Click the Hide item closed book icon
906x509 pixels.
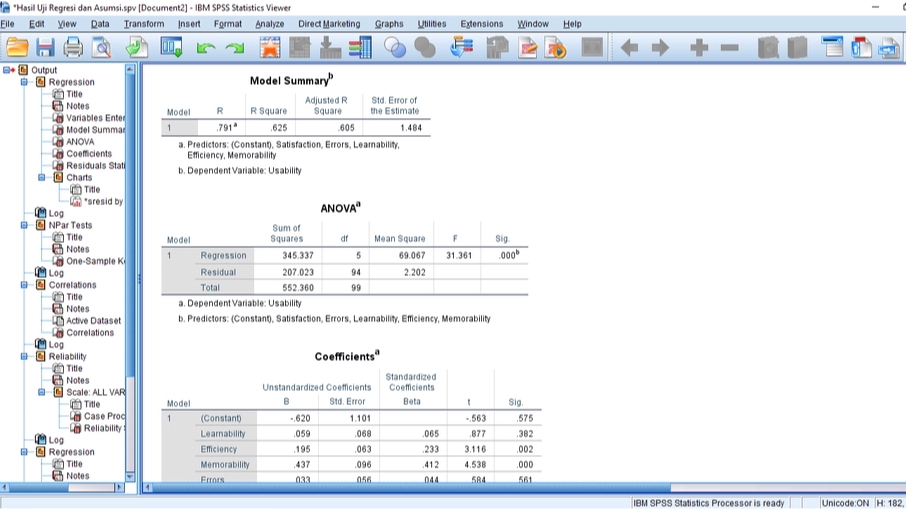[x=797, y=47]
